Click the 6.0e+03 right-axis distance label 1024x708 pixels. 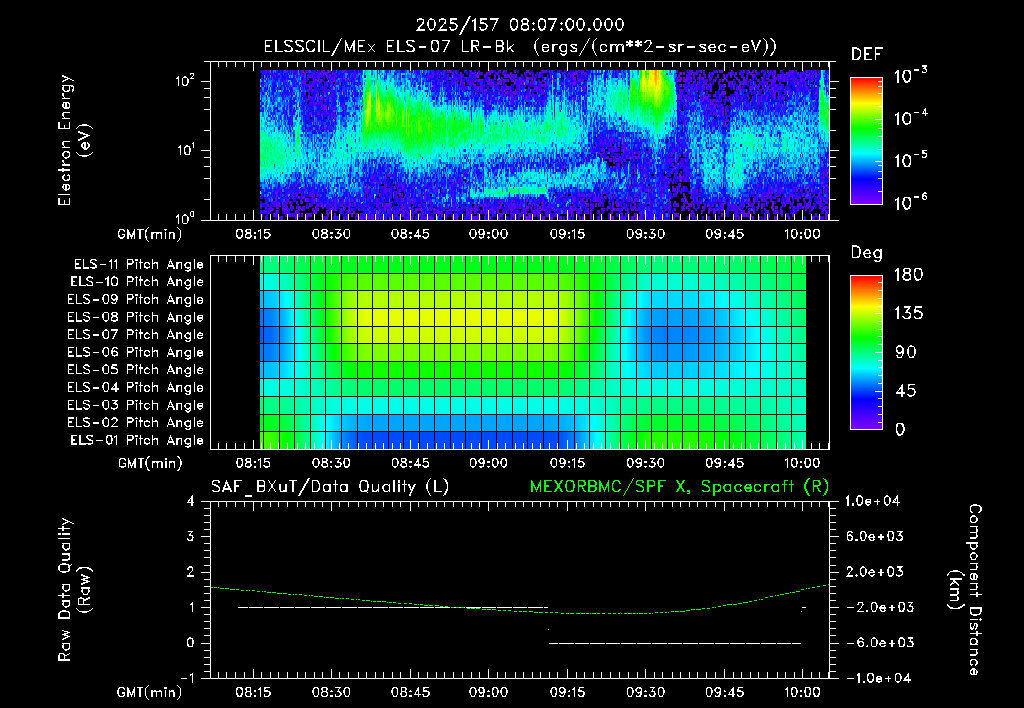coord(875,536)
